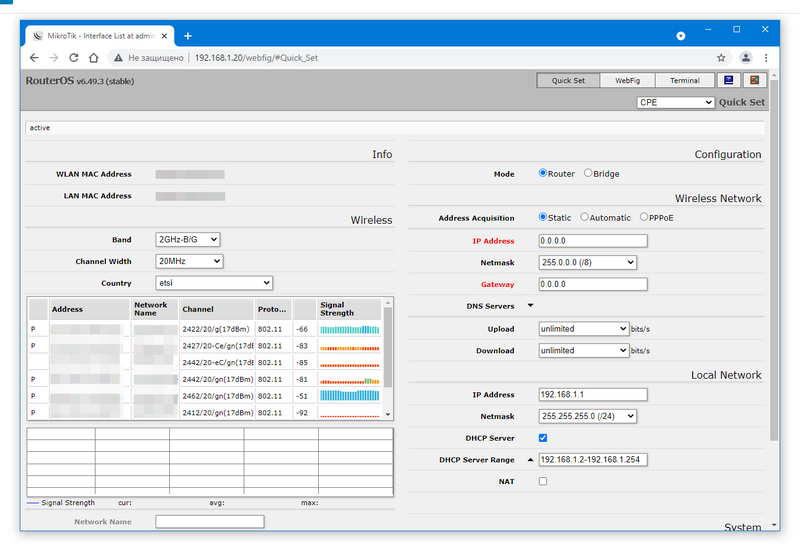Click the wireless IP Address field 0.0.0.0
This screenshot has width=800, height=551.
click(593, 241)
